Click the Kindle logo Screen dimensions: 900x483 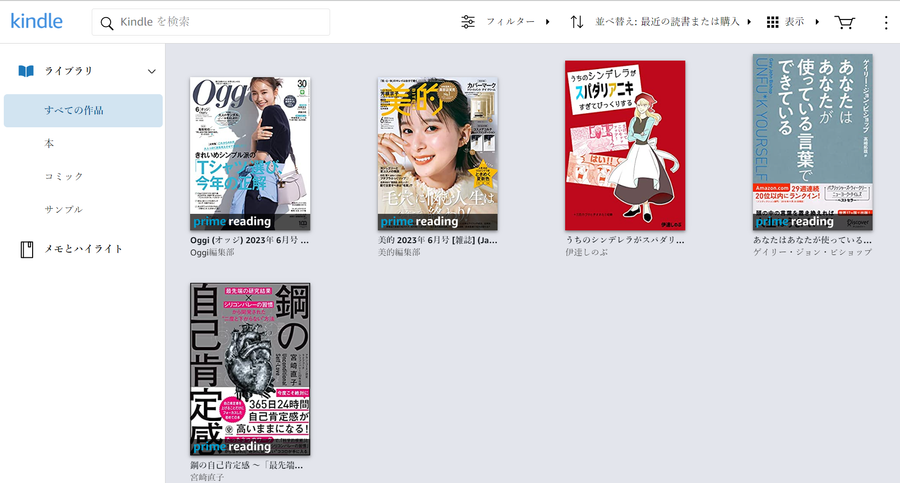[37, 21]
